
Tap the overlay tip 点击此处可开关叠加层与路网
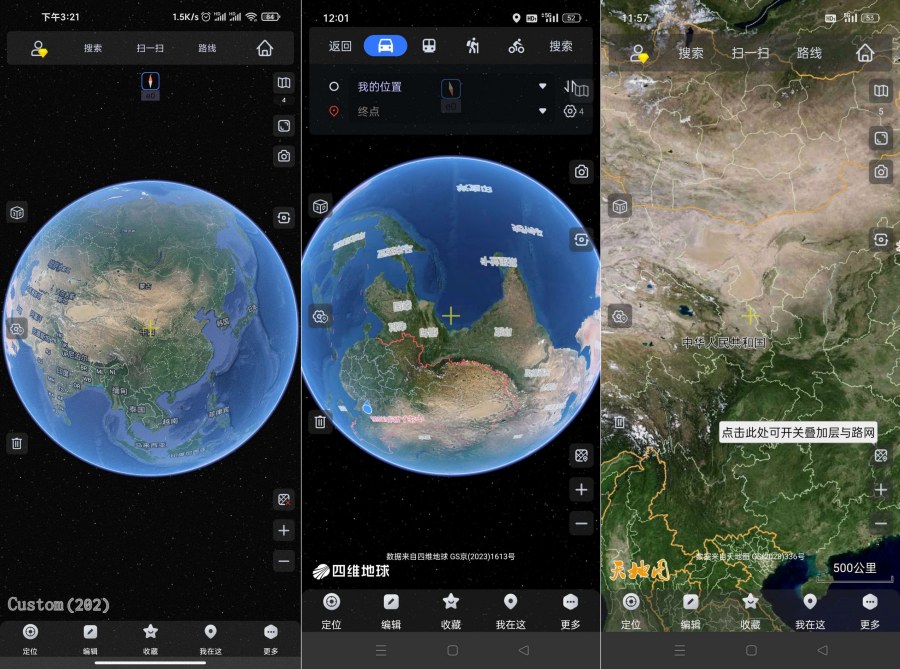(x=798, y=432)
